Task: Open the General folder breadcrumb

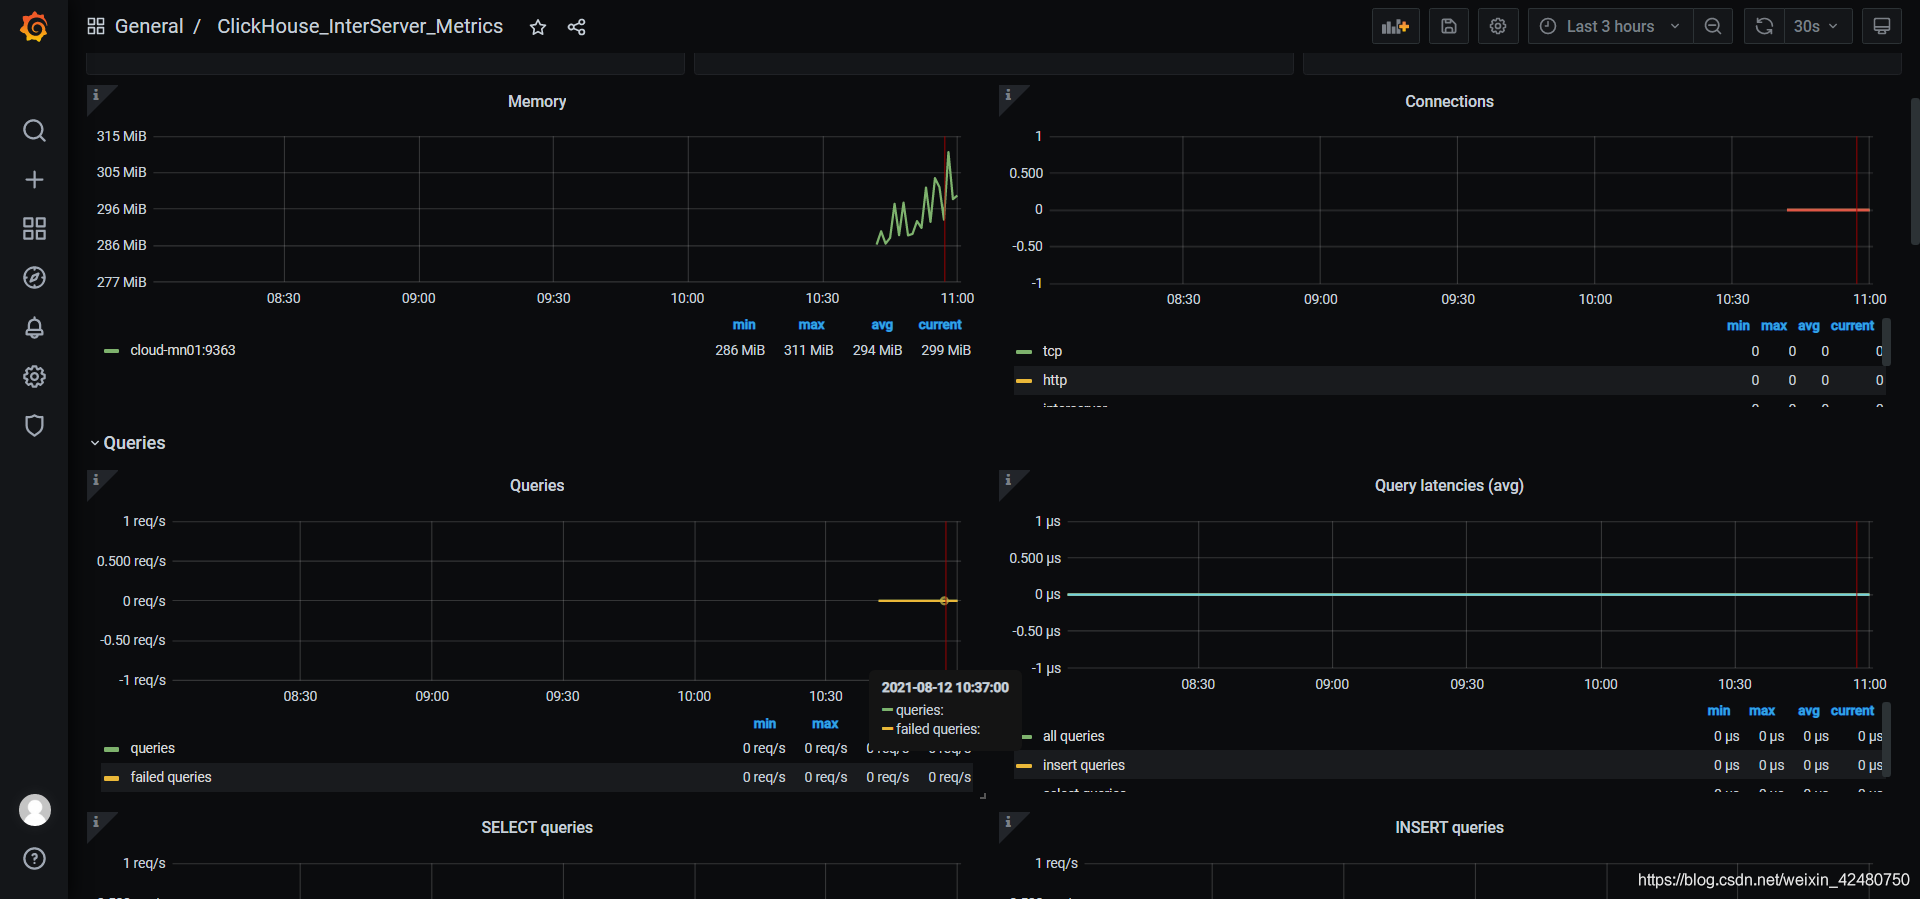Action: click(x=149, y=26)
